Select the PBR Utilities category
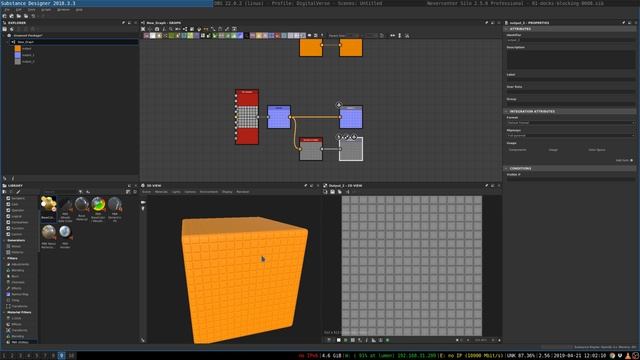Viewport: 640px width, 360px height. point(20,342)
